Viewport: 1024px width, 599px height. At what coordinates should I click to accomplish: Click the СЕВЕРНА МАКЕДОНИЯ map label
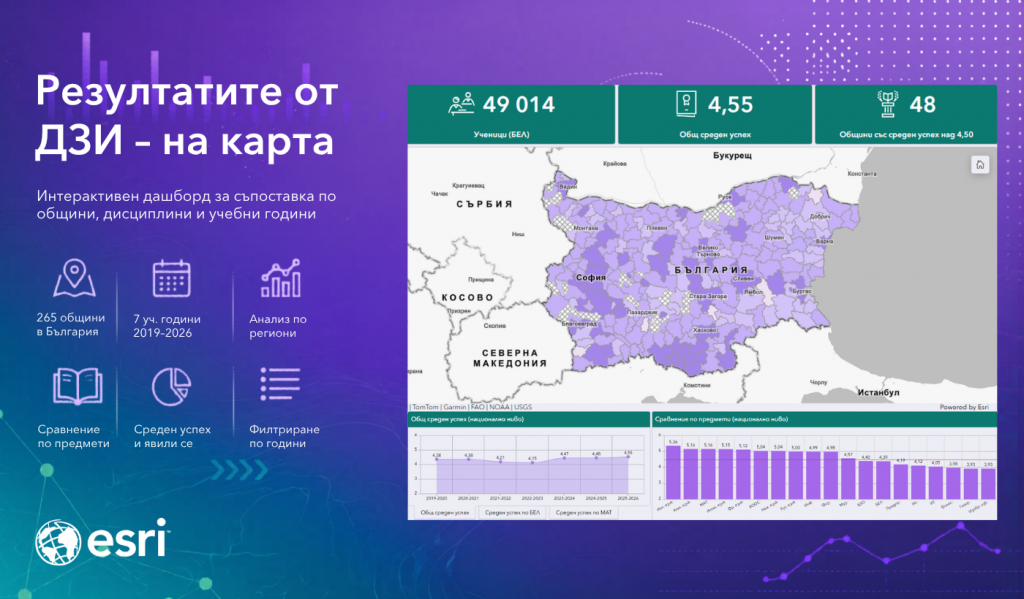(x=510, y=358)
